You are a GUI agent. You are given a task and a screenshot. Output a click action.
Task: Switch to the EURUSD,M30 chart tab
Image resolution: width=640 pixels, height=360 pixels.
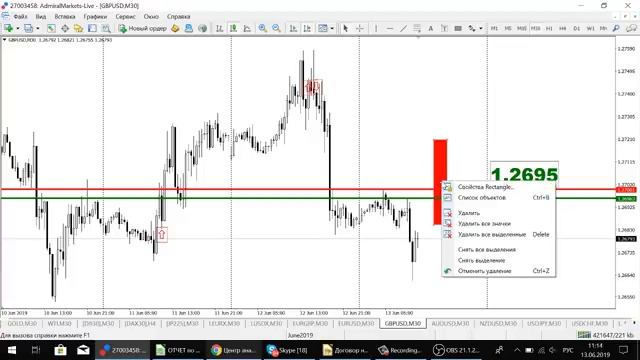(x=356, y=323)
